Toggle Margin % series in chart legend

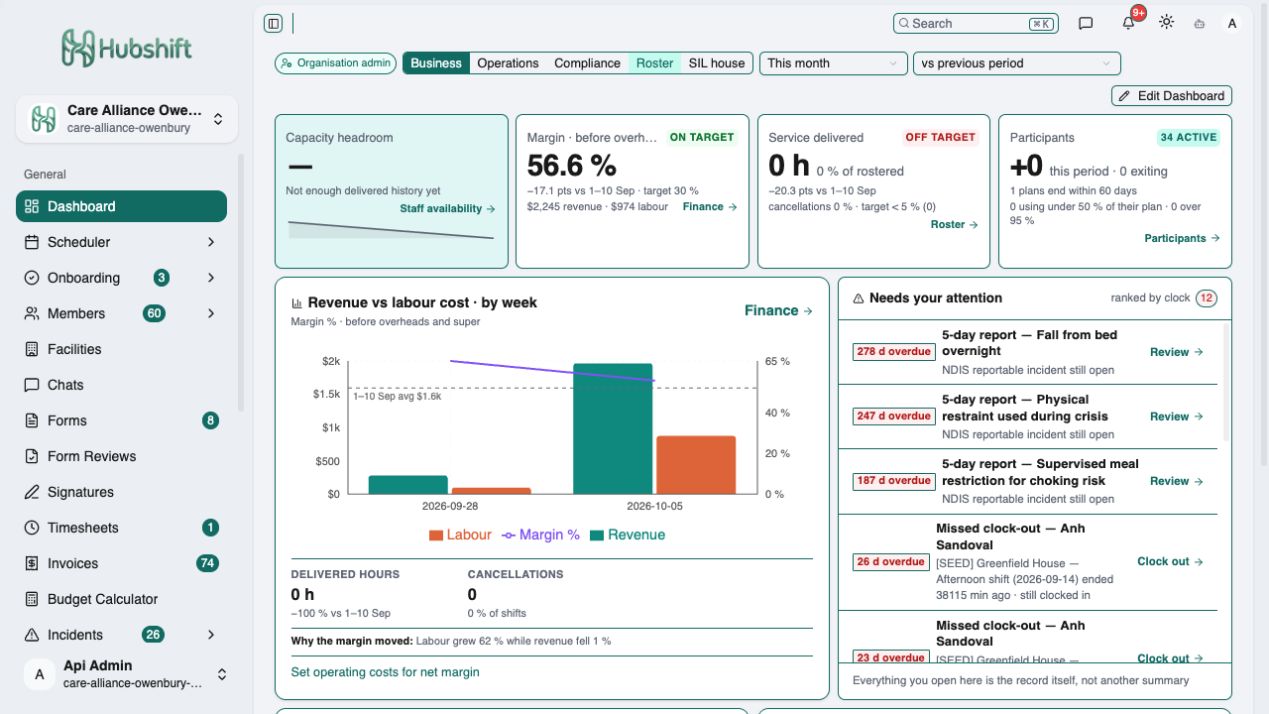pyautogui.click(x=541, y=535)
